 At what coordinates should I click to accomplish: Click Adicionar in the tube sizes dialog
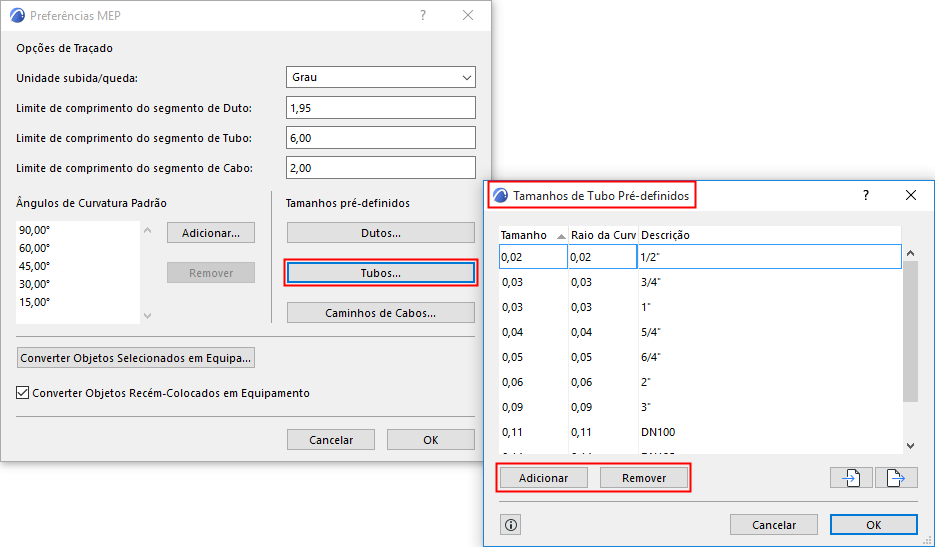(x=543, y=478)
